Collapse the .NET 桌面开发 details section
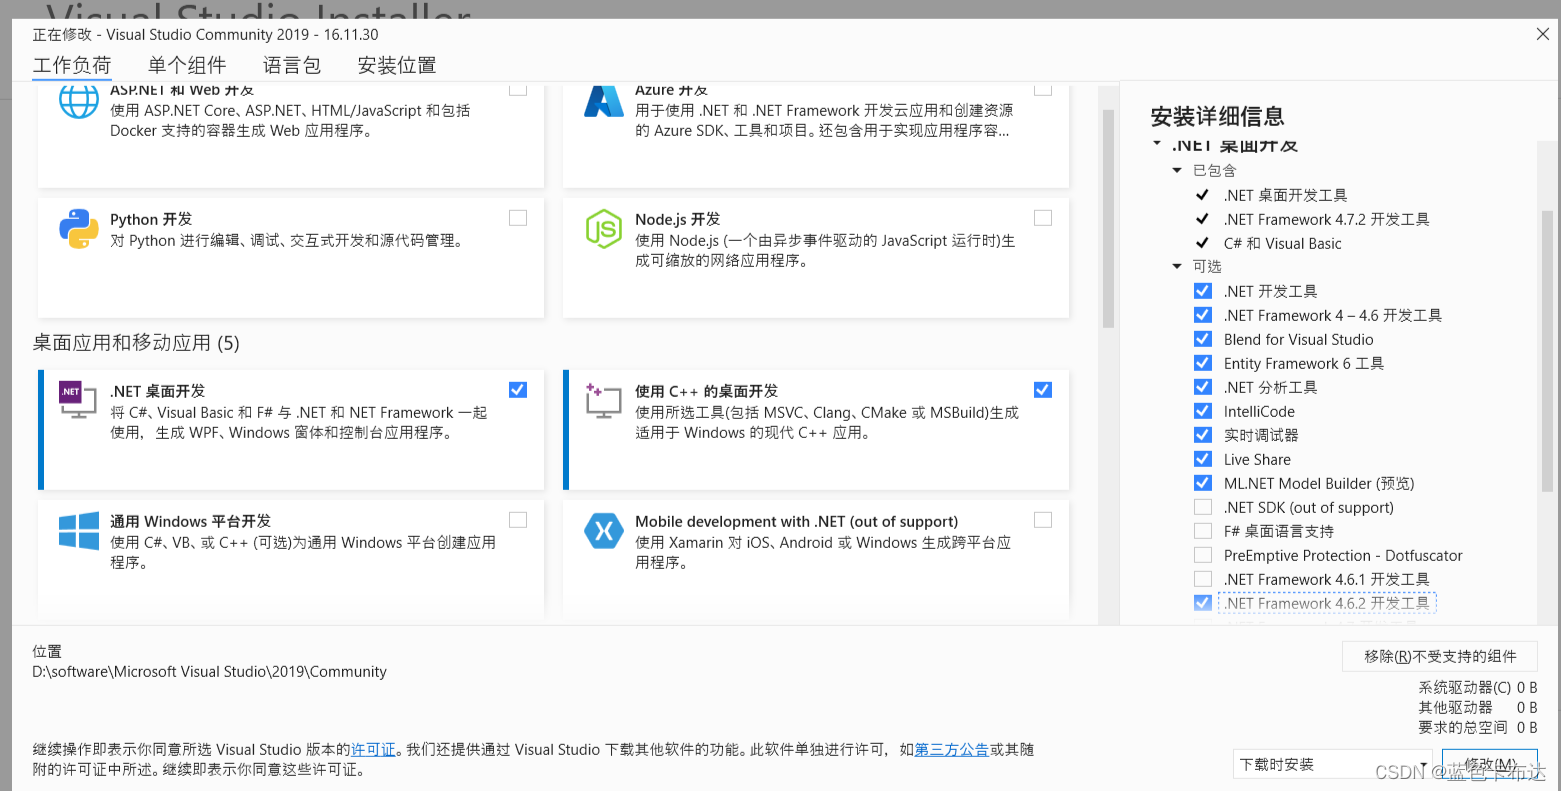 coord(1156,143)
